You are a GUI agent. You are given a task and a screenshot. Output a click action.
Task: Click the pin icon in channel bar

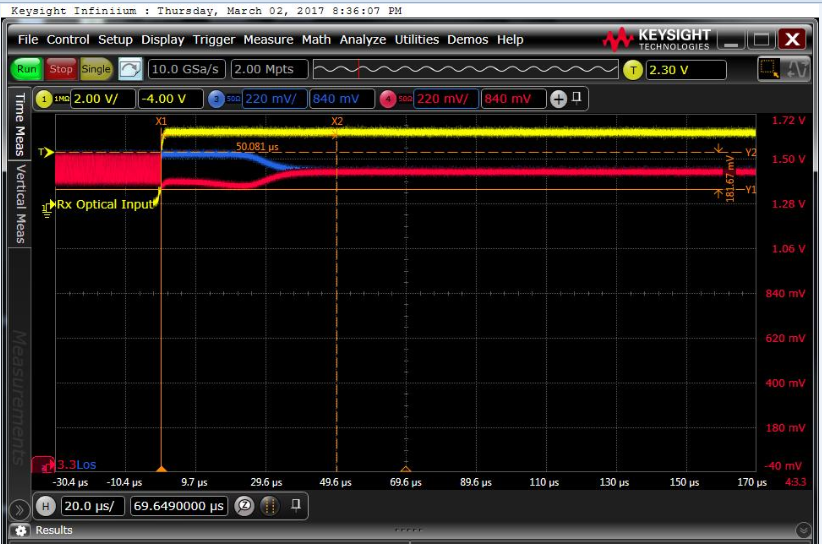click(x=577, y=97)
